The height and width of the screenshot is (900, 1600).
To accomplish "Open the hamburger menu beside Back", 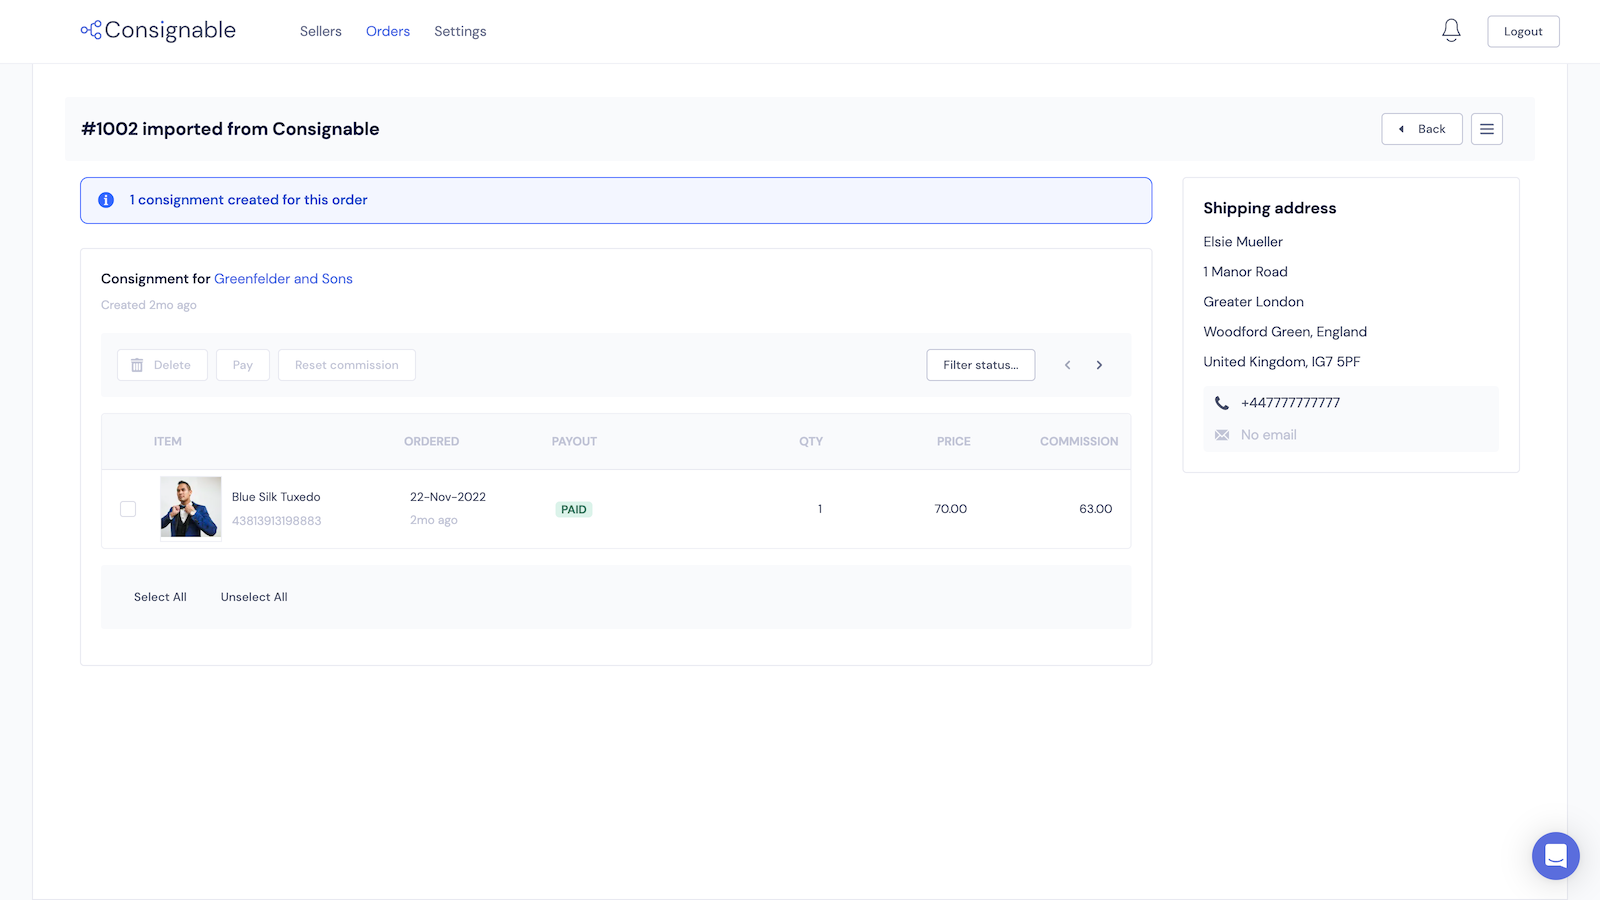I will click(x=1486, y=129).
